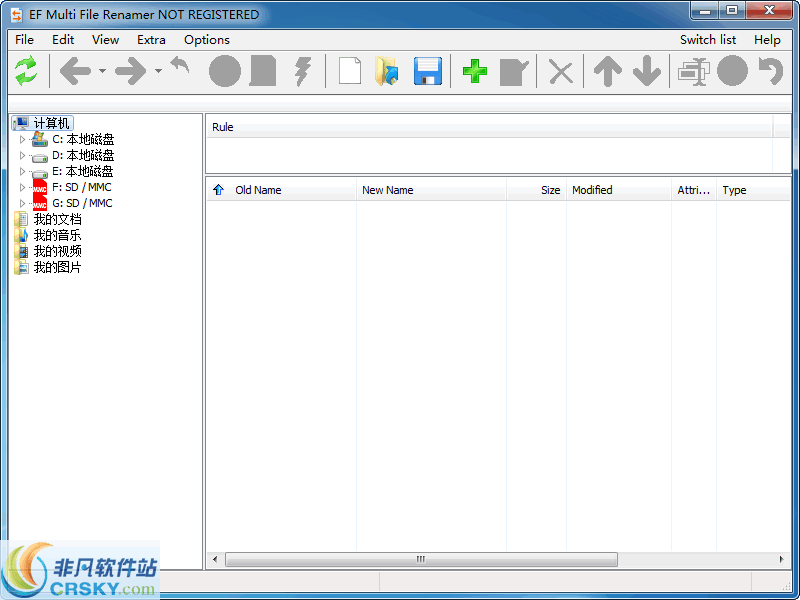Open the View menu
Viewport: 800px width, 600px height.
point(105,40)
